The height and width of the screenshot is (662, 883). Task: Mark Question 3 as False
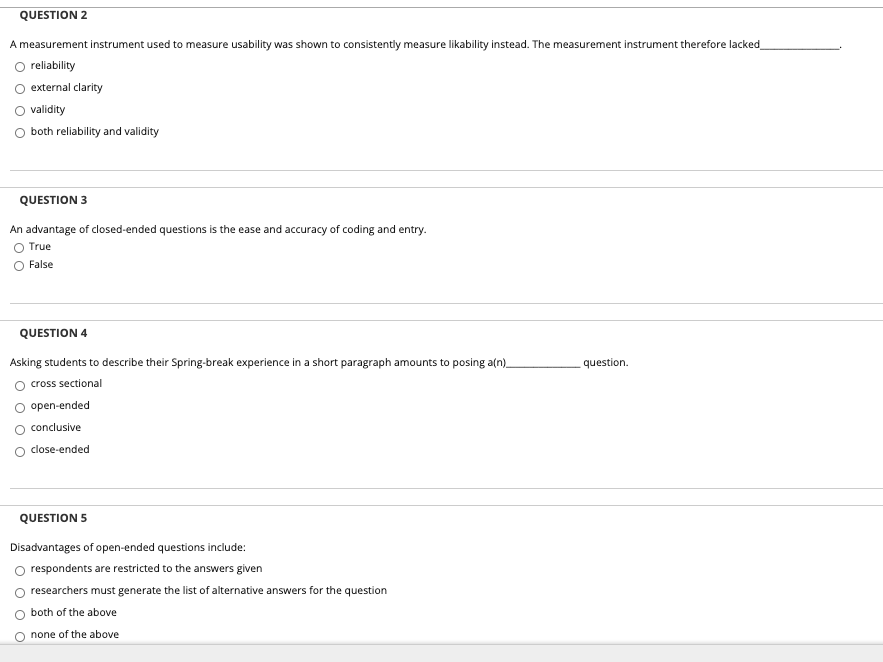(19, 266)
